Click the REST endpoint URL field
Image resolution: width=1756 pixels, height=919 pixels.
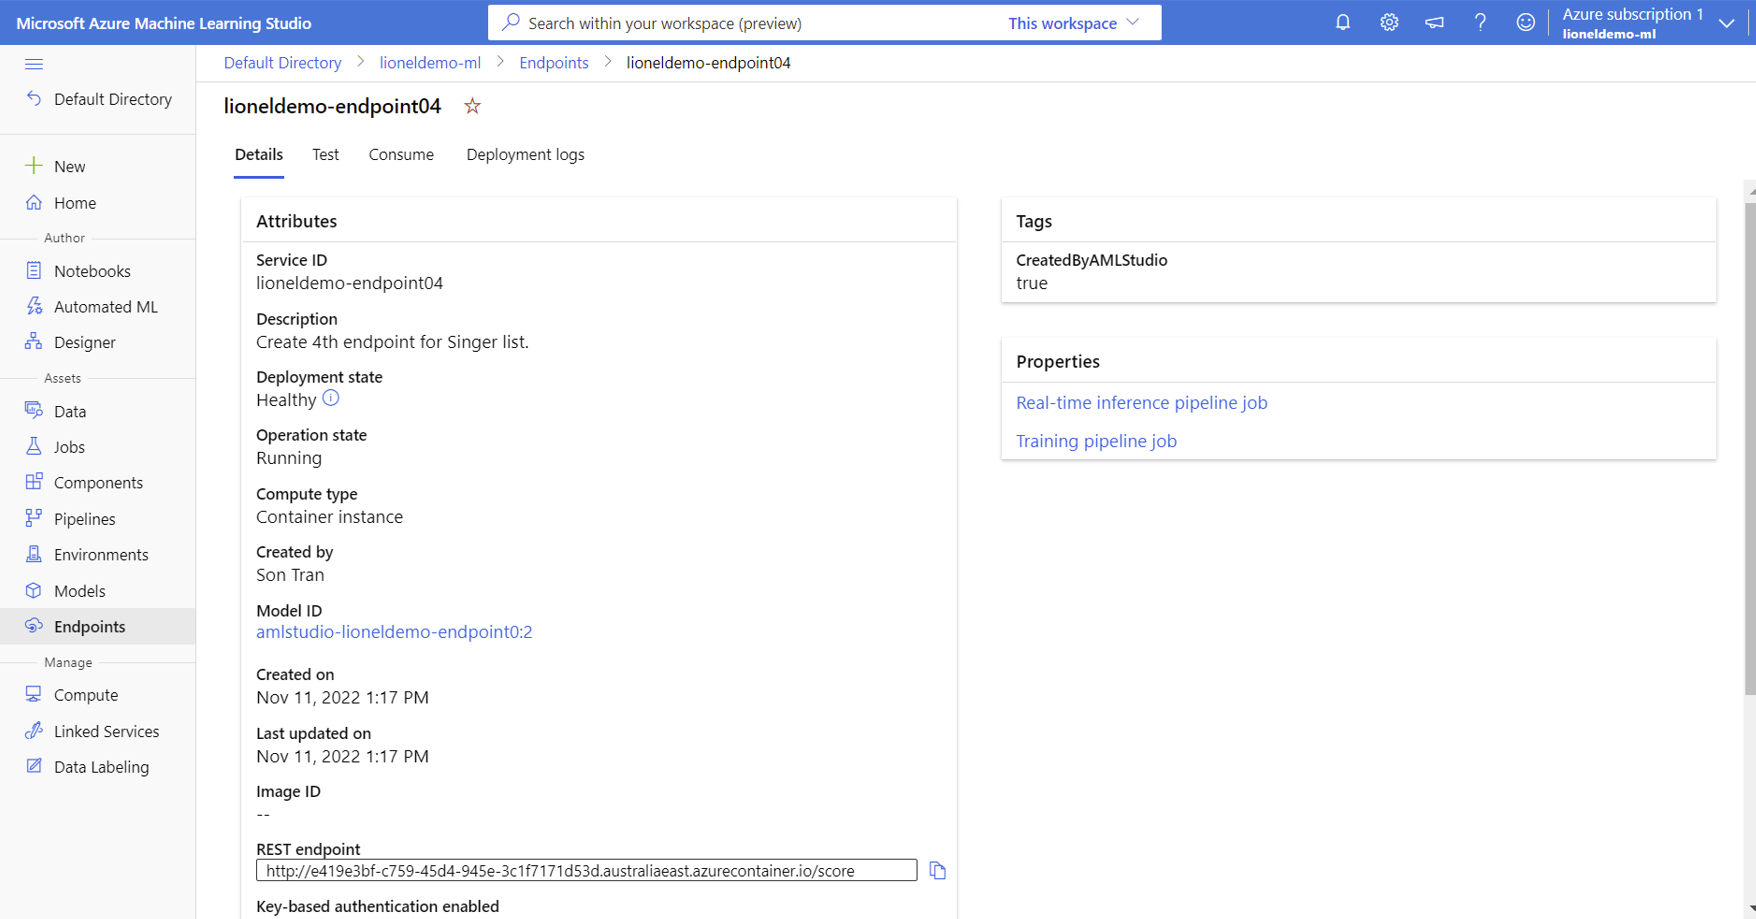coord(586,871)
